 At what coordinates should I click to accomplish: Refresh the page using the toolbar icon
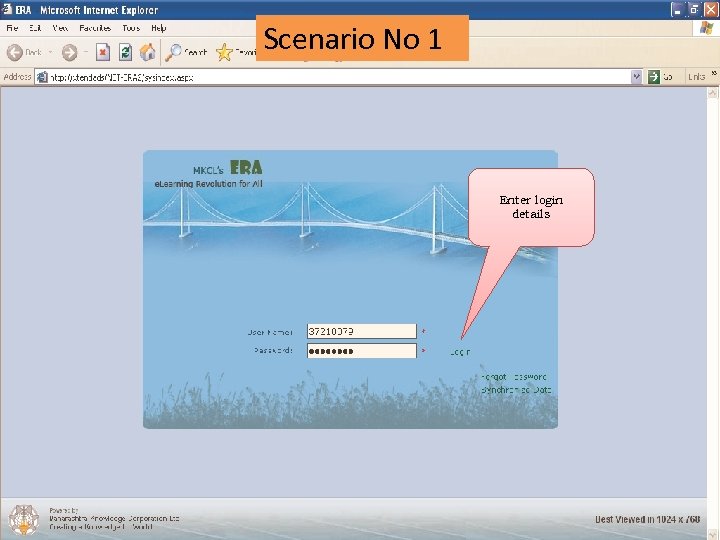click(x=125, y=52)
